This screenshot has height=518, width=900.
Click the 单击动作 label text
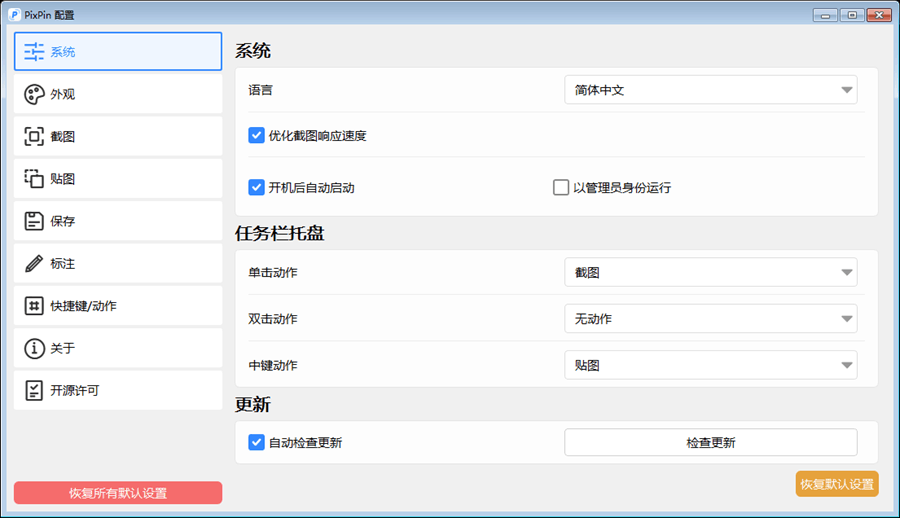pos(273,272)
